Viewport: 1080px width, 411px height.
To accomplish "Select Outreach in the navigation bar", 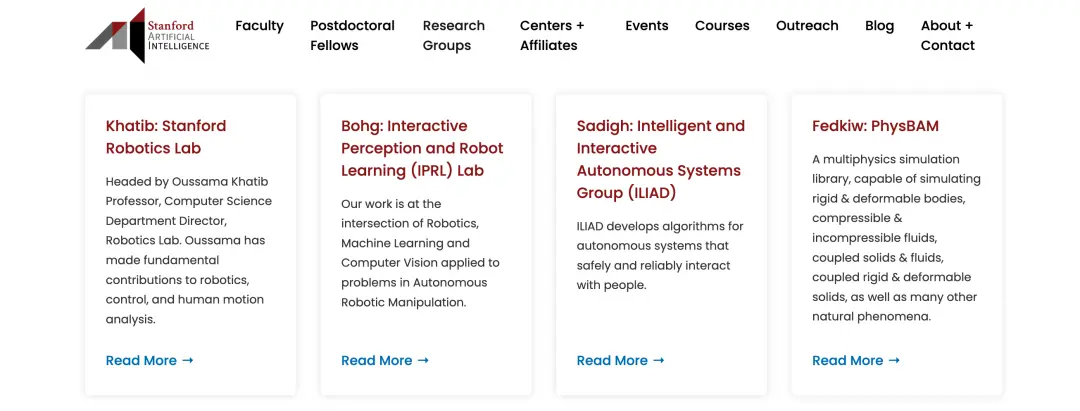I will click(x=807, y=26).
